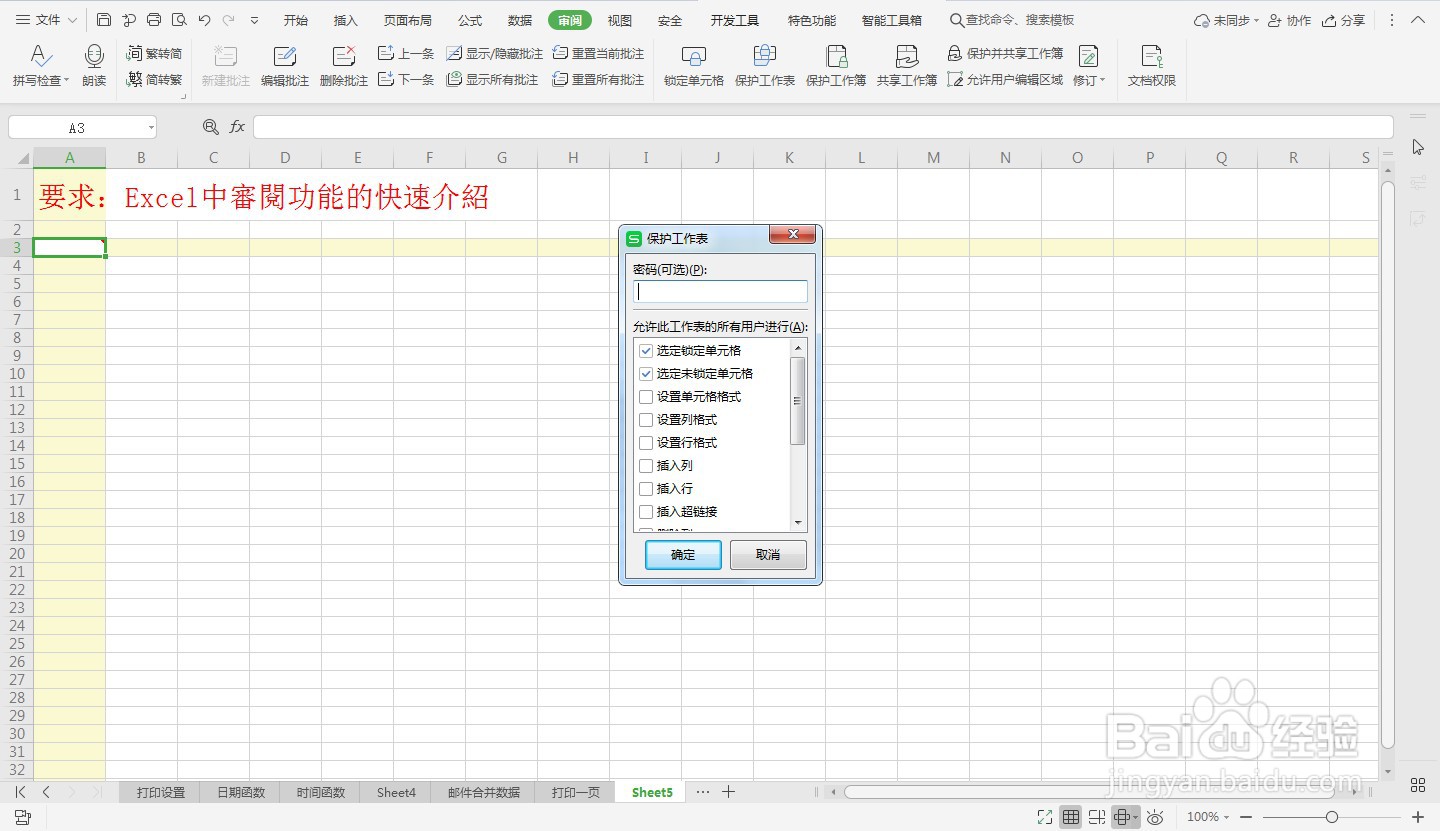Open the 100% zoom level dropdown

(x=1208, y=817)
